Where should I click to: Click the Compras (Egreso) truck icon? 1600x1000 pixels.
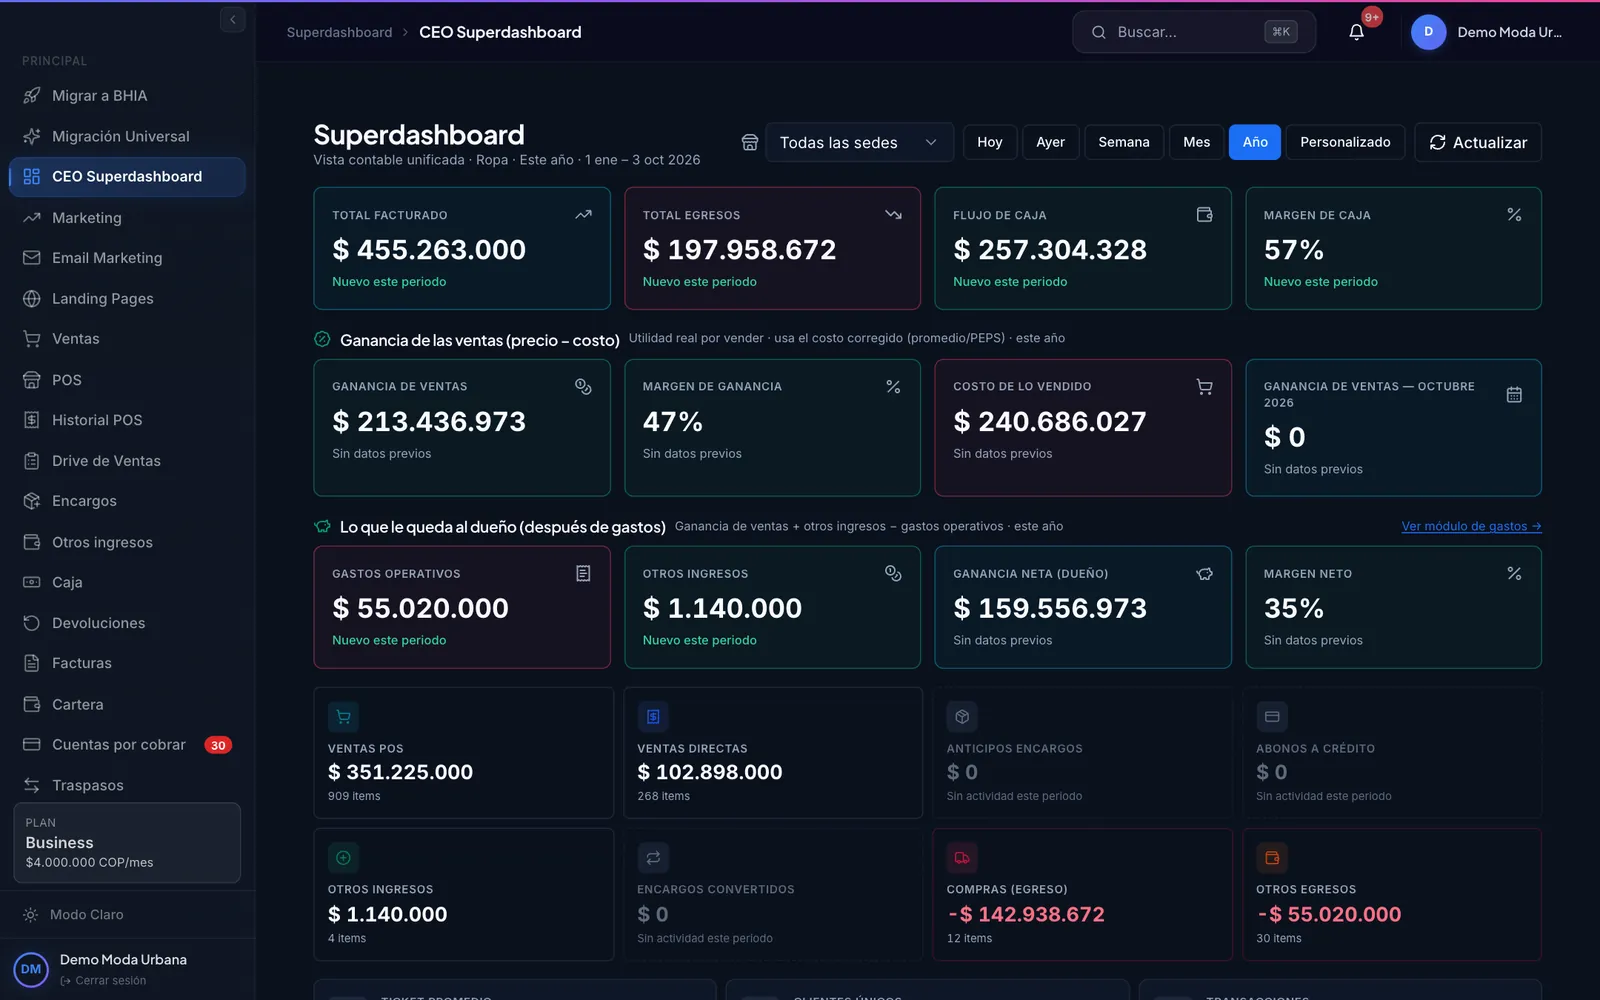click(962, 858)
